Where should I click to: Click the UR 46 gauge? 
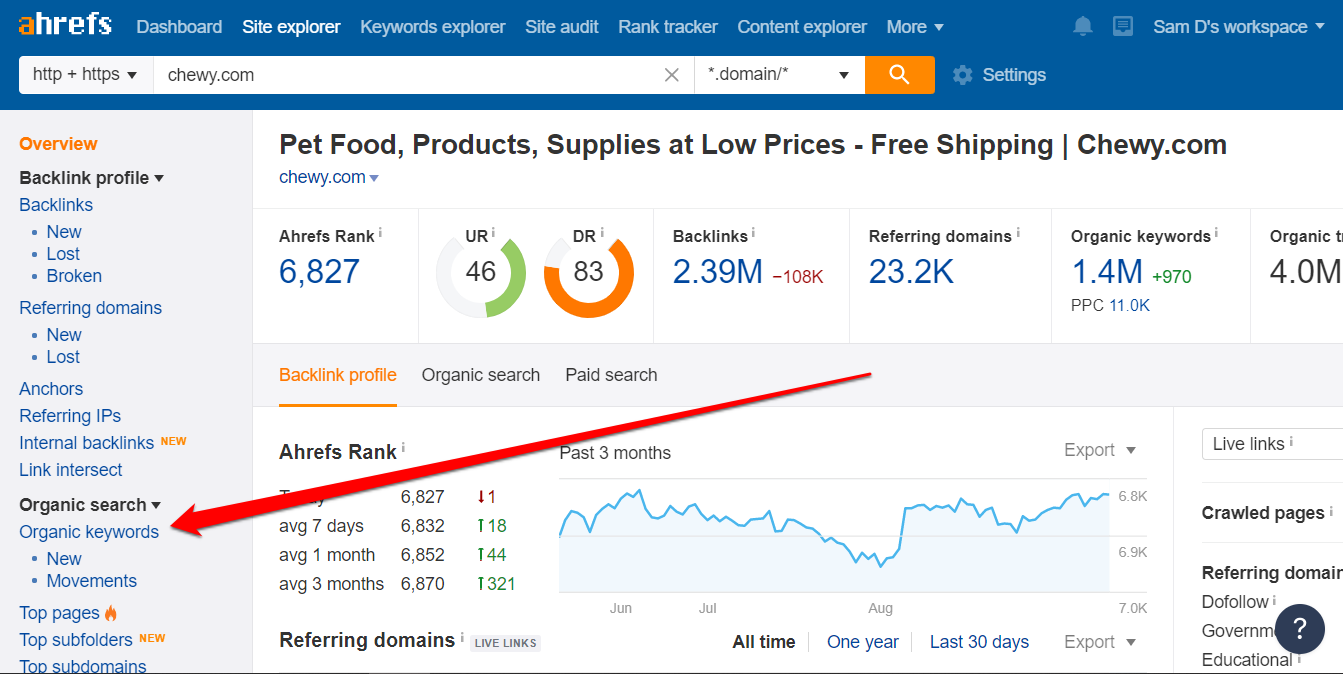pos(481,273)
